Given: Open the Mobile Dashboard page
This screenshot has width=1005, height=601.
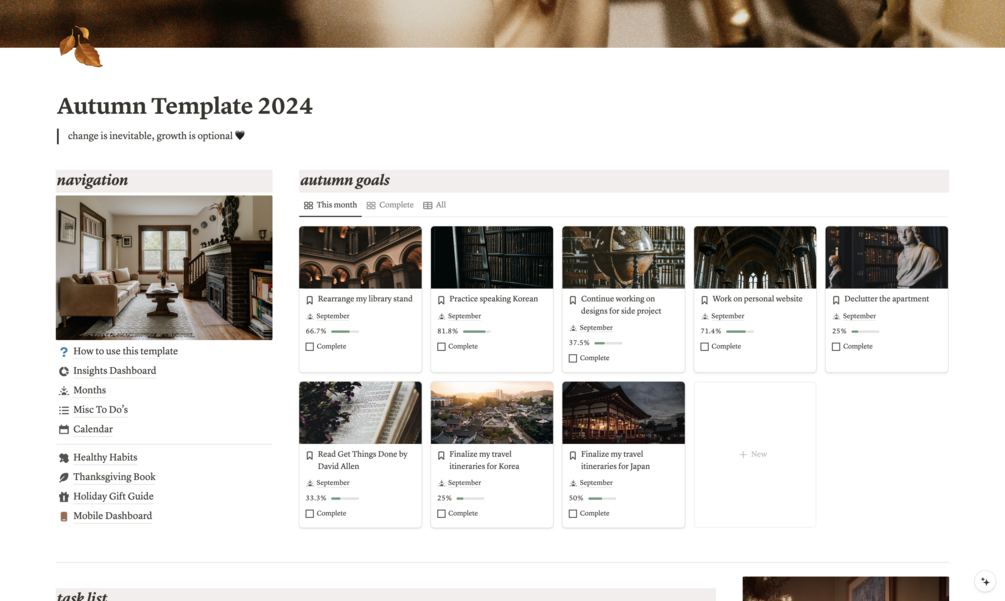Looking at the screenshot, I should 113,516.
